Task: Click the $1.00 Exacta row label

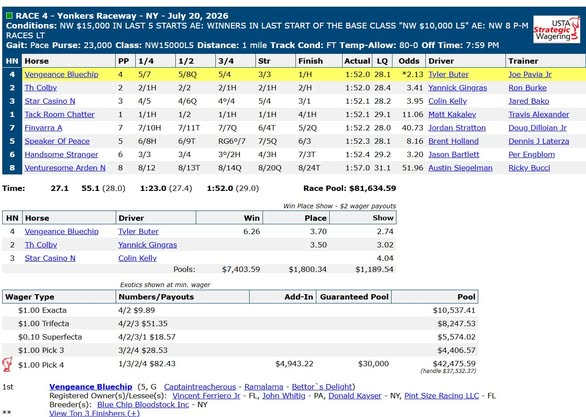Action: [42, 311]
